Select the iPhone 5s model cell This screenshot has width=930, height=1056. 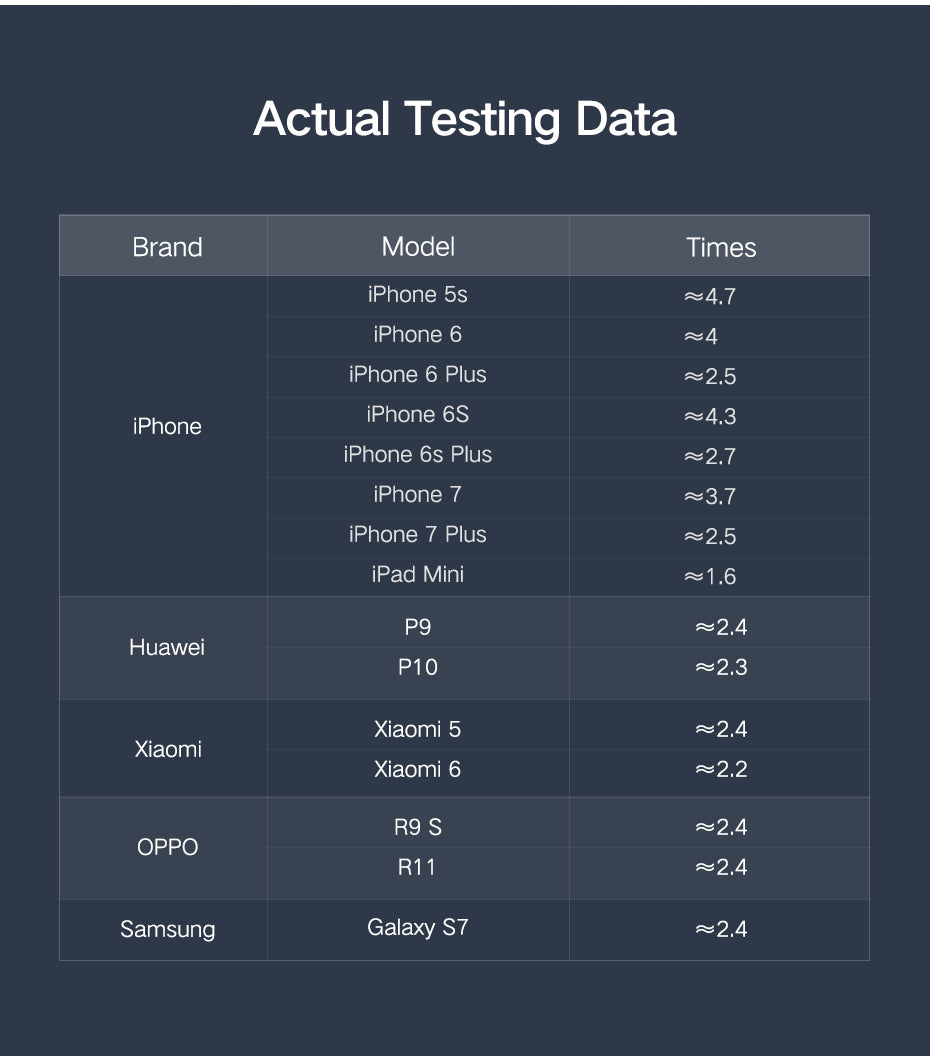tap(418, 295)
